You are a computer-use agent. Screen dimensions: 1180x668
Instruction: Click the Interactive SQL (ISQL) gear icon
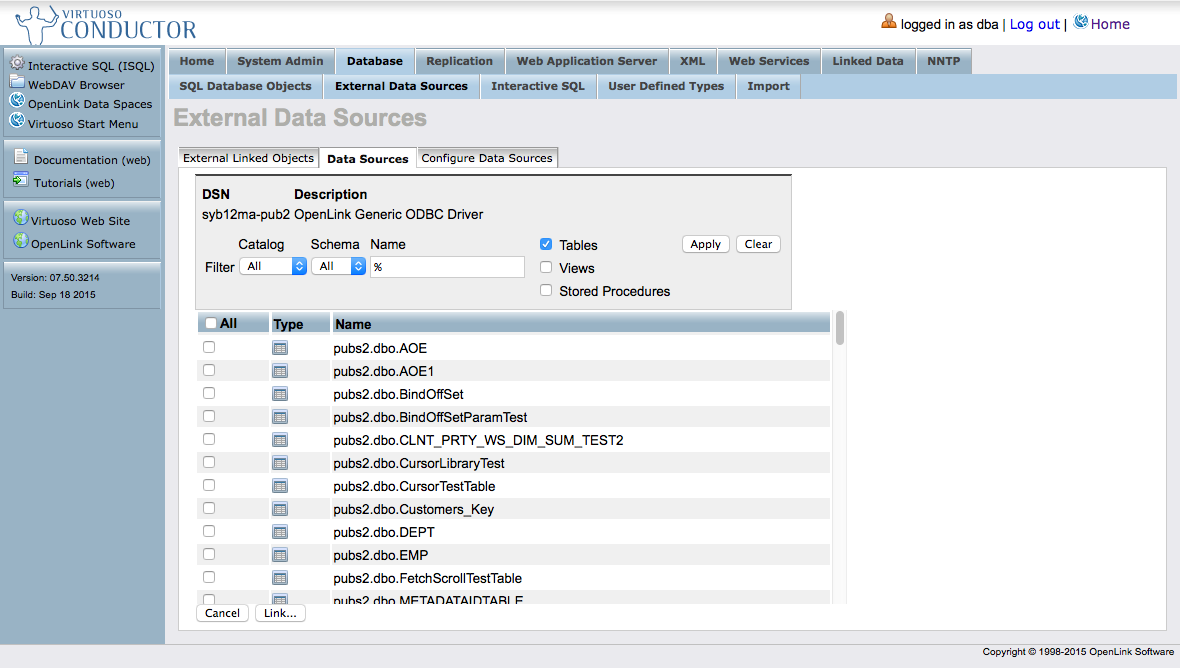[17, 63]
